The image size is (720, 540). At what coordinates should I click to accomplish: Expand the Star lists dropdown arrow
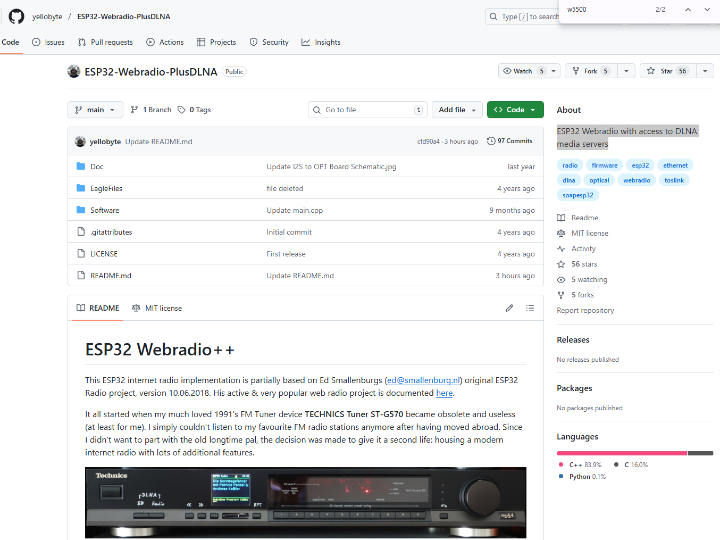[x=704, y=71]
